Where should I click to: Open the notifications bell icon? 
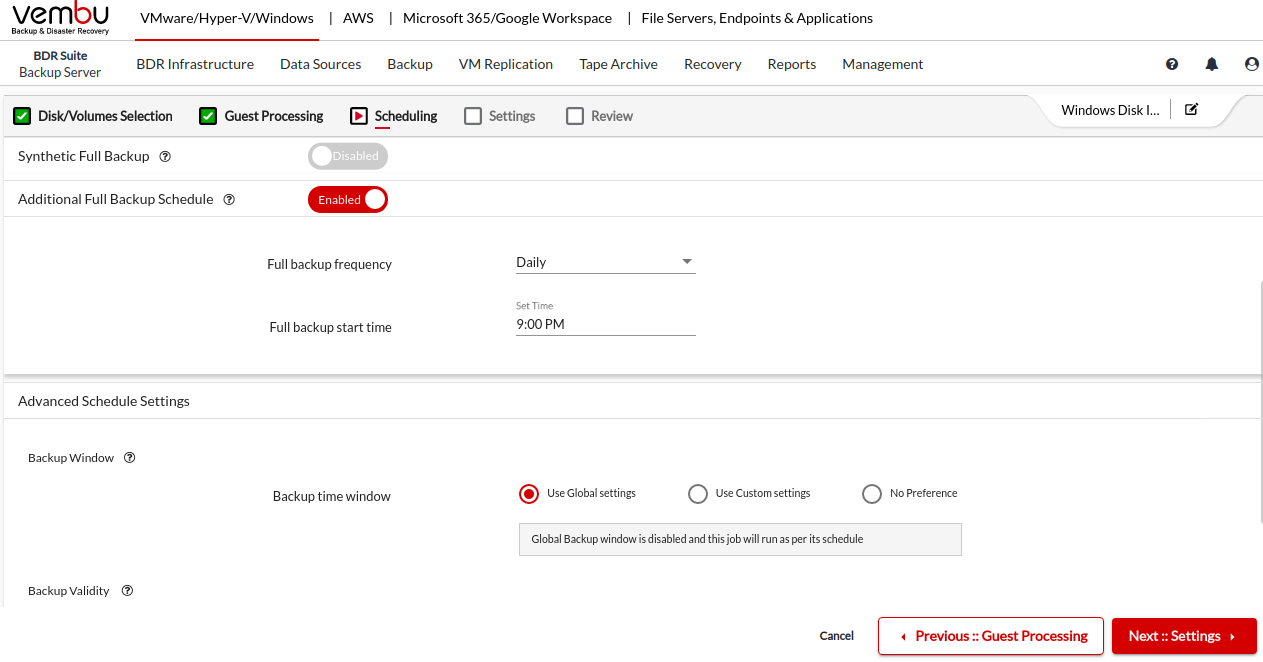coord(1212,64)
